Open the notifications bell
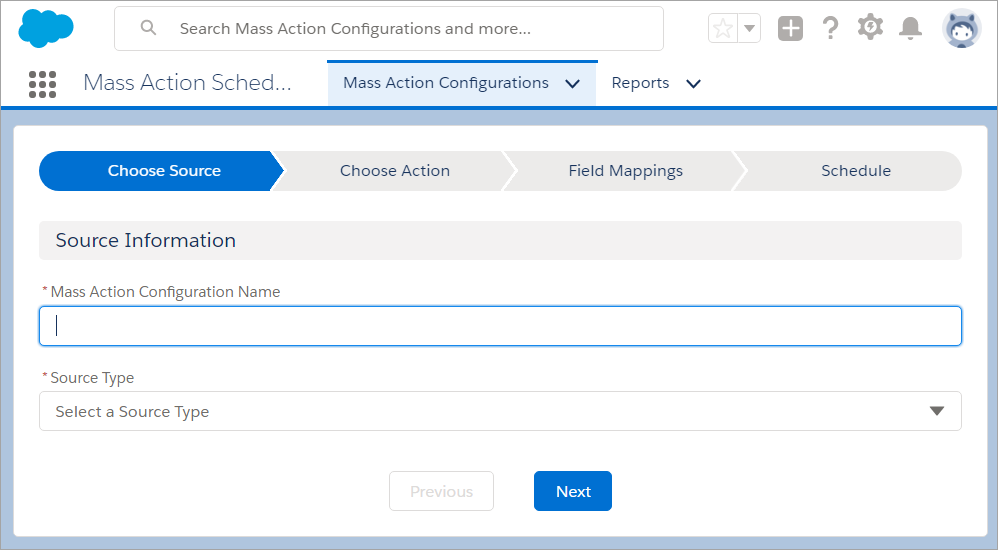 (910, 29)
